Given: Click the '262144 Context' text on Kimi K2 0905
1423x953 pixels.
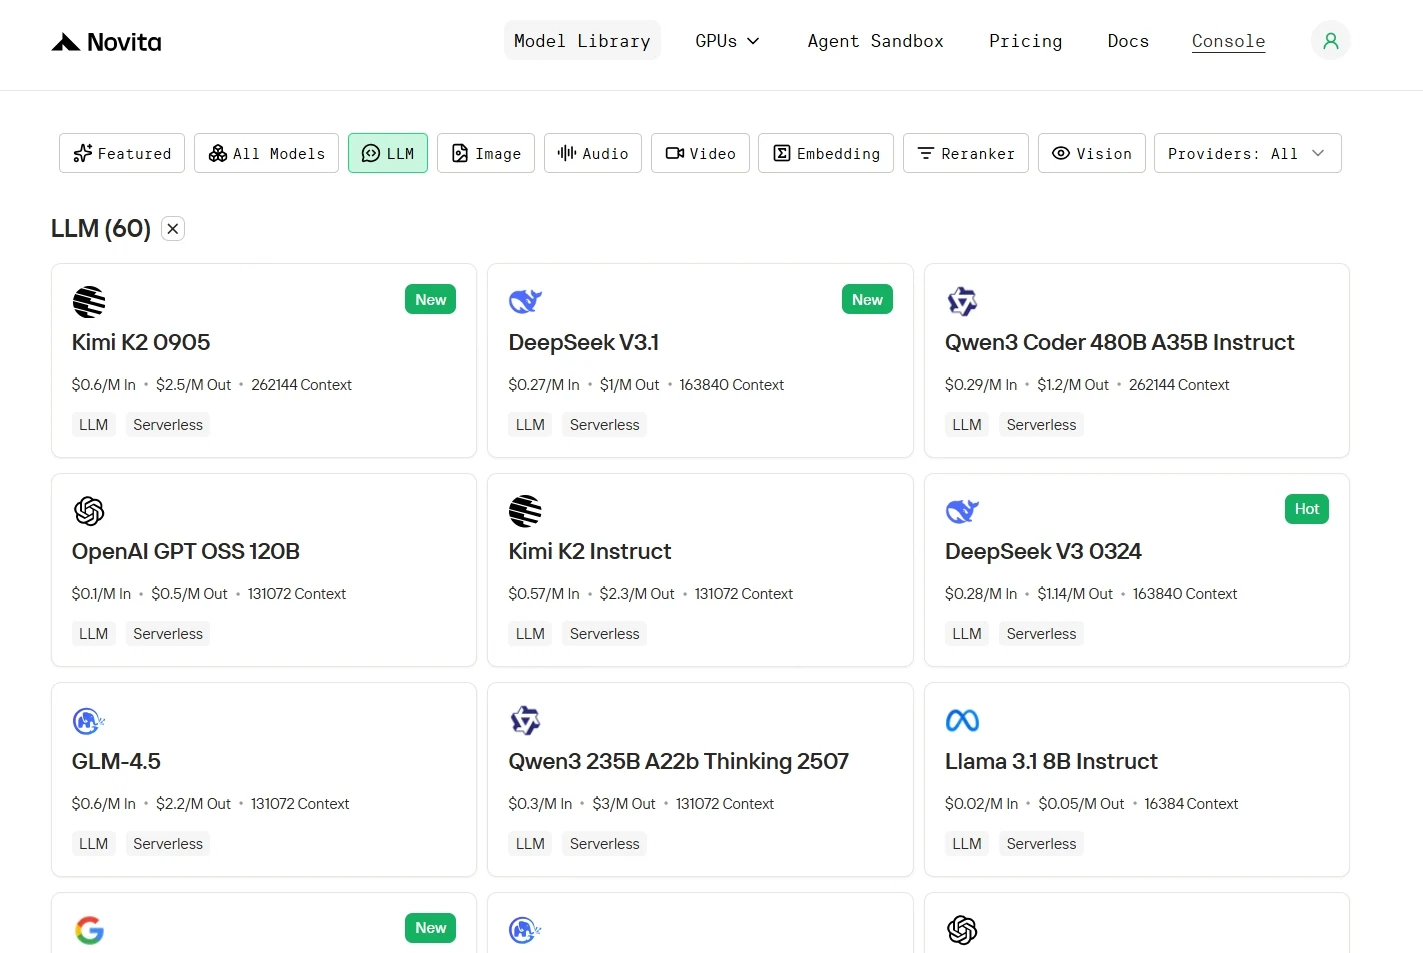Looking at the screenshot, I should point(301,385).
